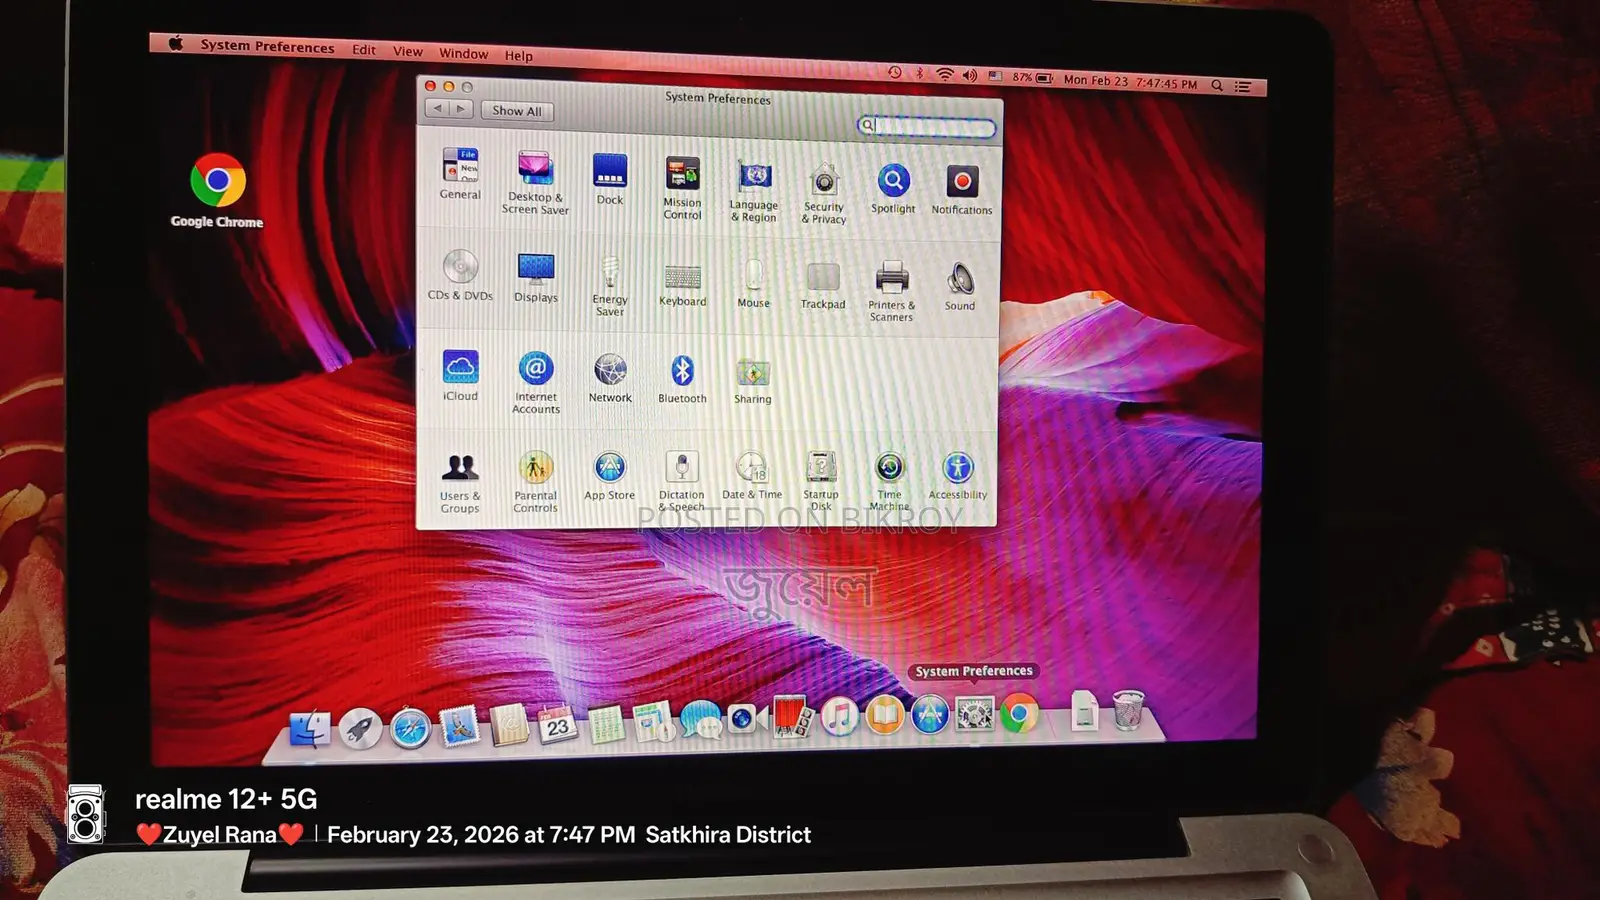Open the Displays preferences pane

[x=536, y=278]
